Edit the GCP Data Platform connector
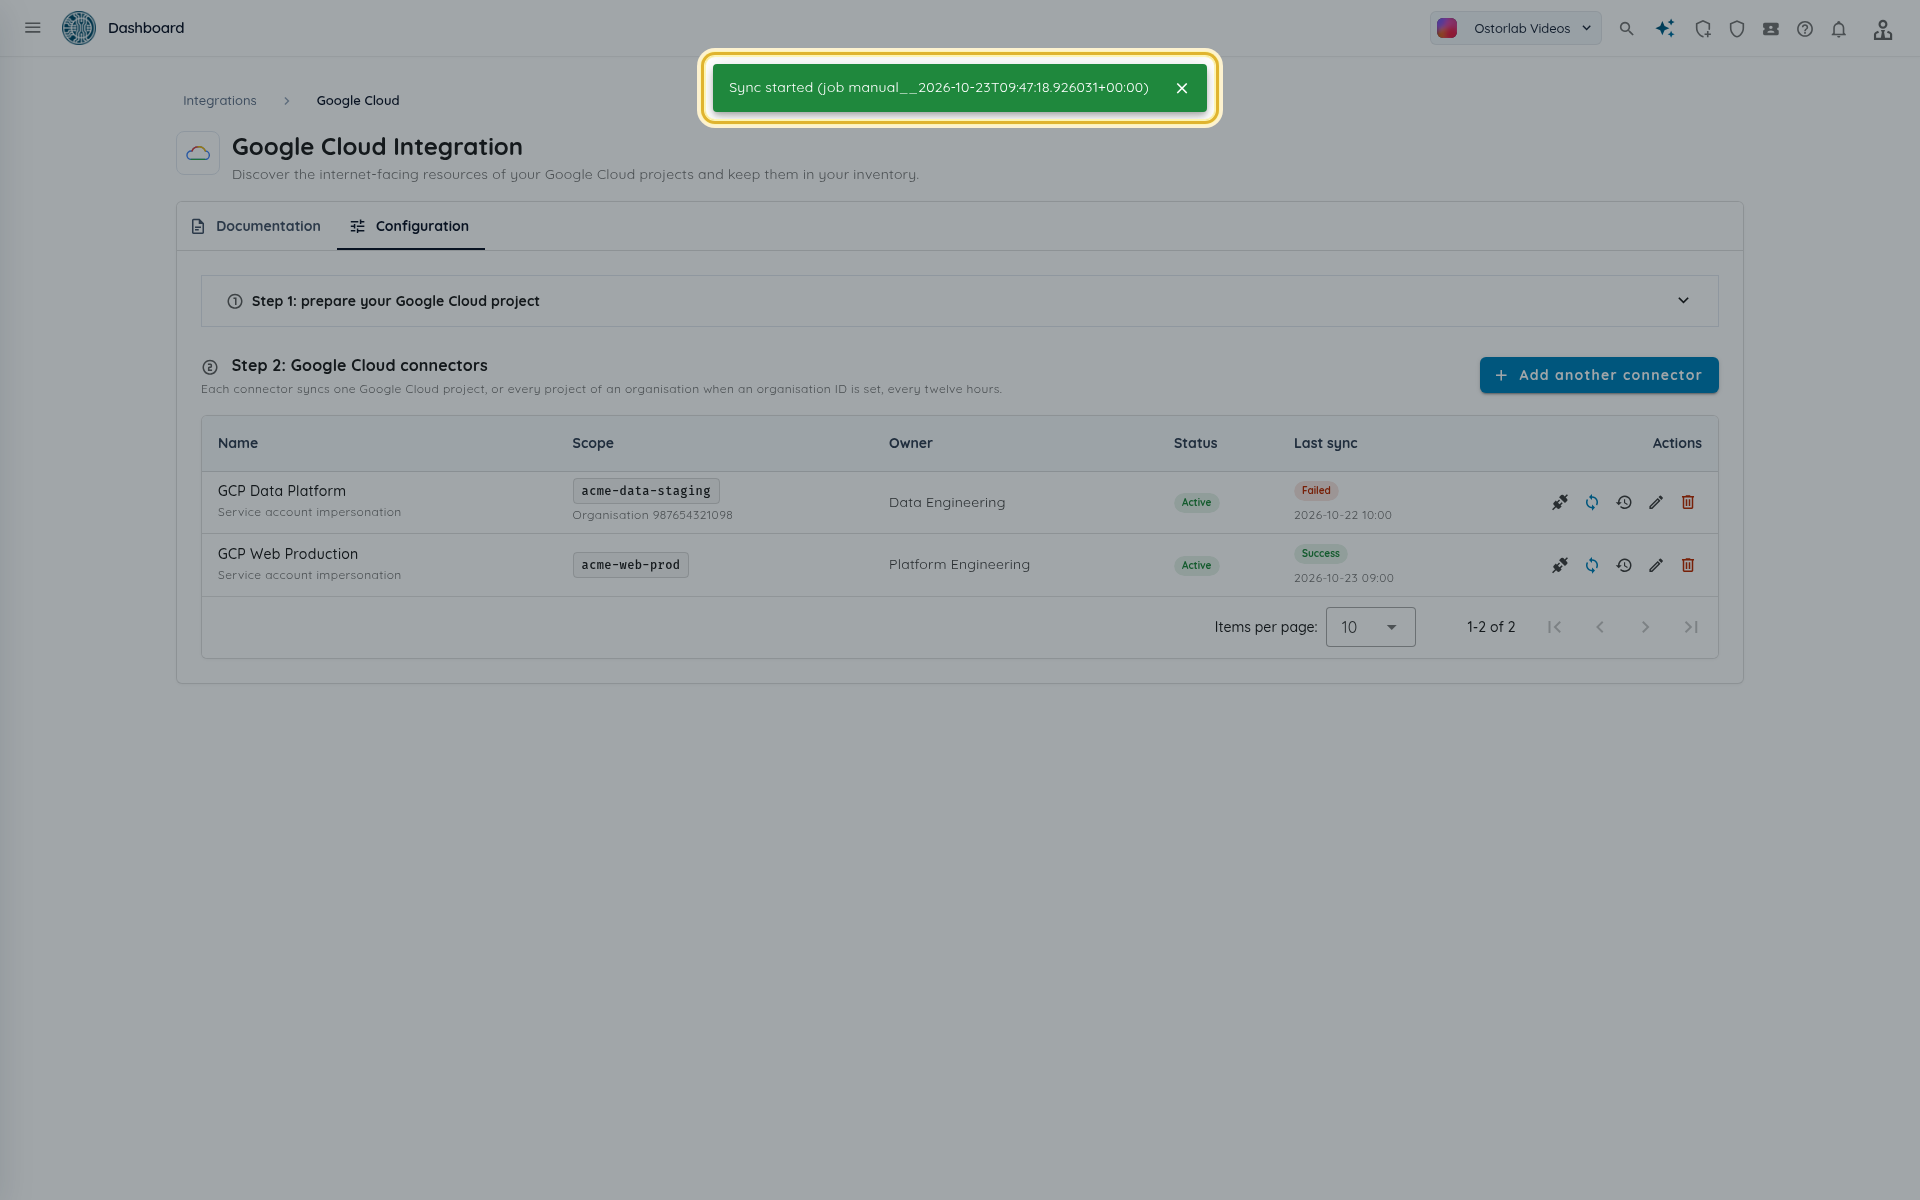 [1656, 502]
